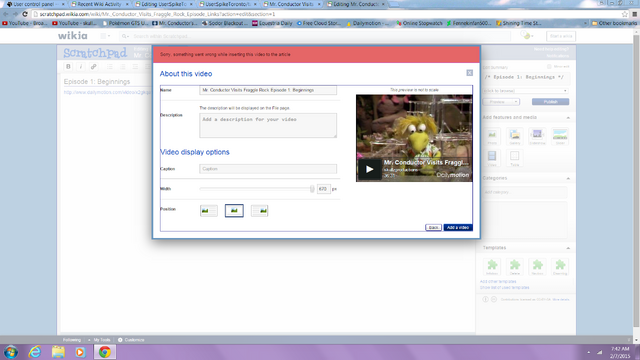Insert the Infobox template
Viewport: 640px width, 360px height.
(492, 267)
